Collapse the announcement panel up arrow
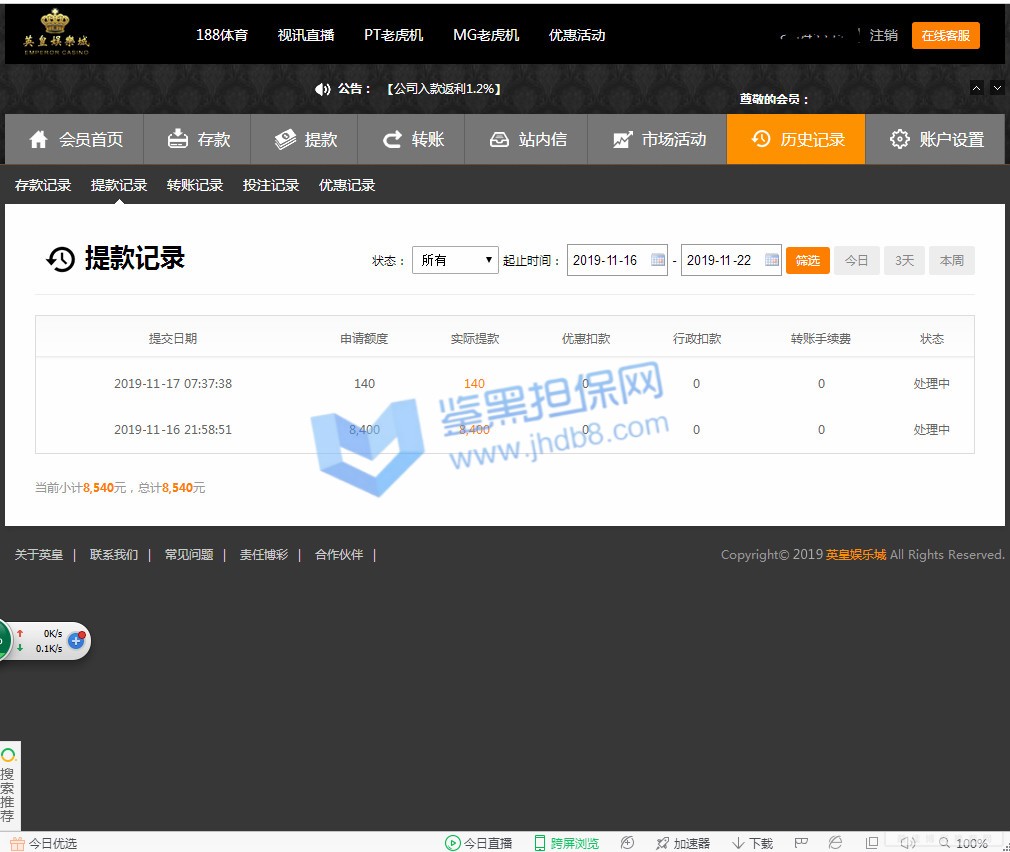Image resolution: width=1010 pixels, height=852 pixels. click(x=977, y=88)
